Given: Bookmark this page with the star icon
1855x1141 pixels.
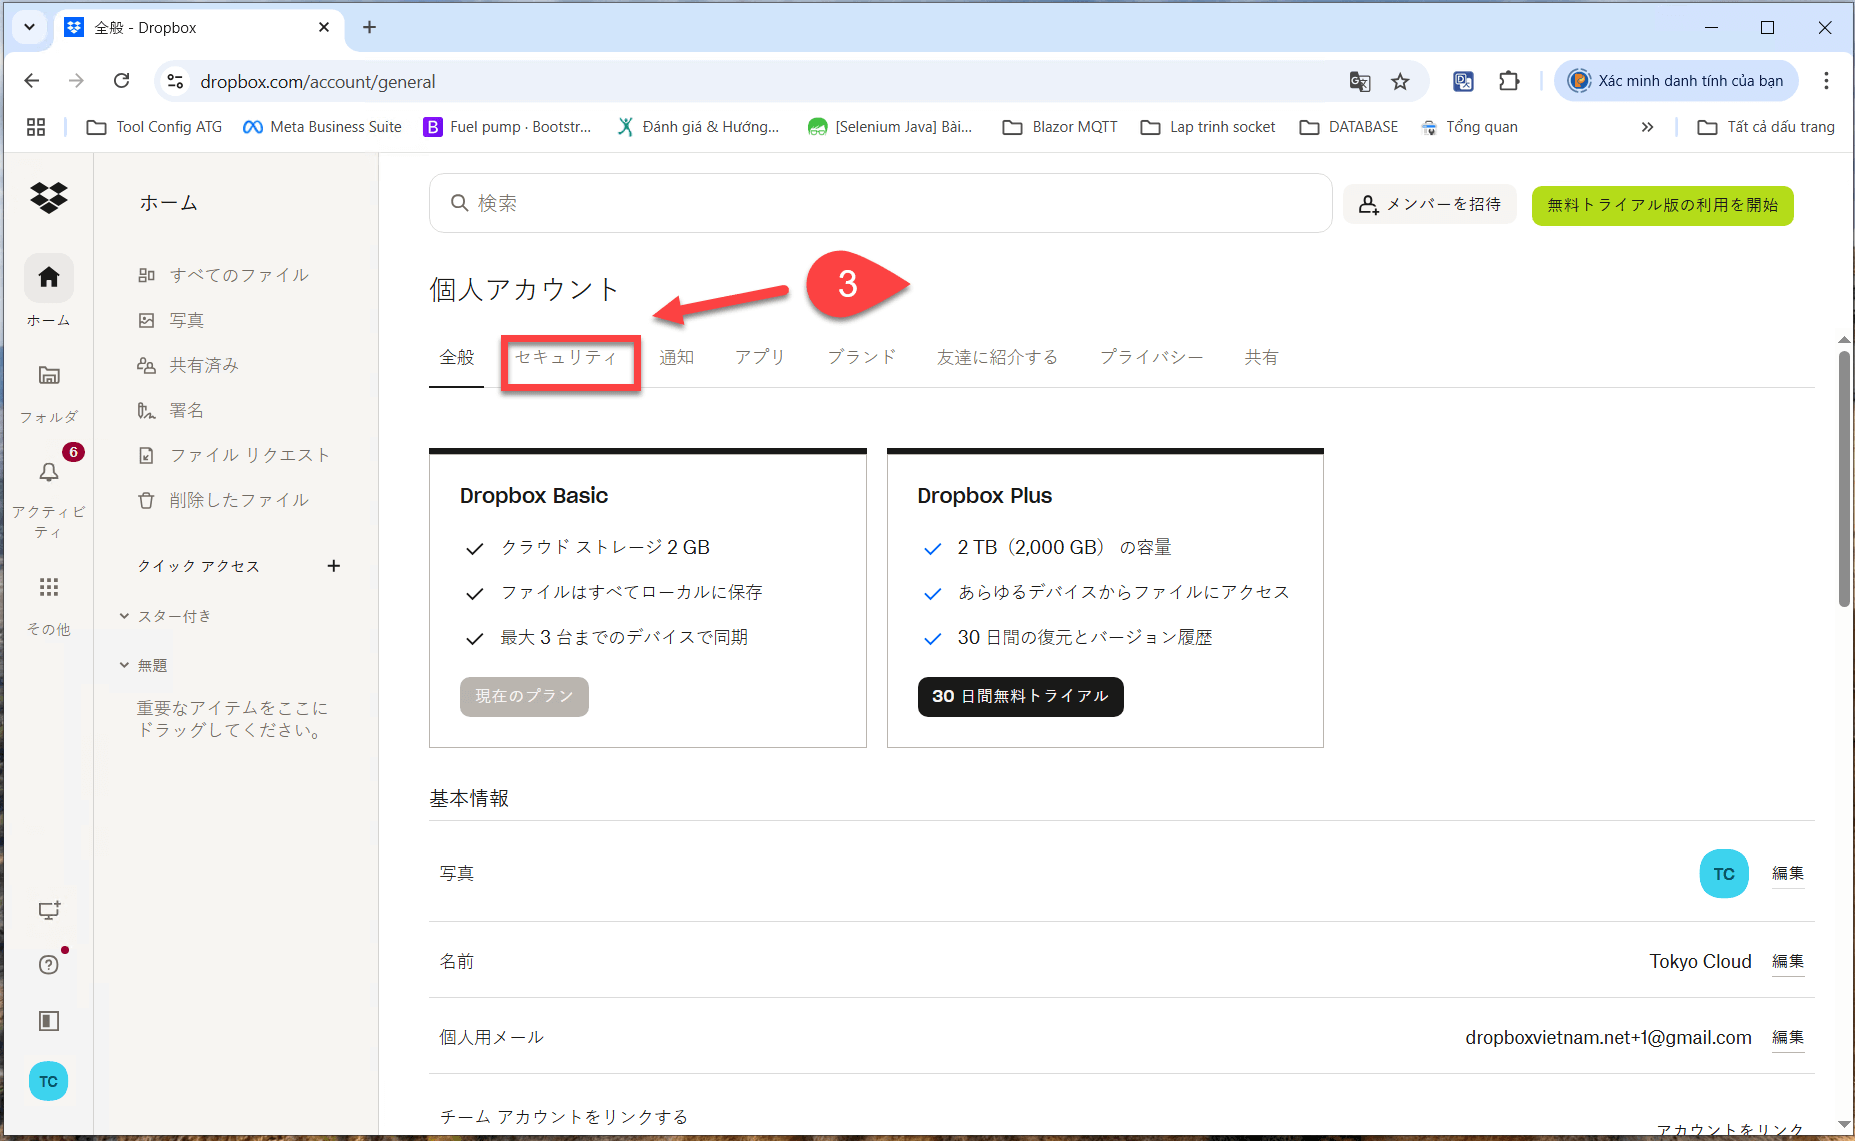Looking at the screenshot, I should (1400, 81).
